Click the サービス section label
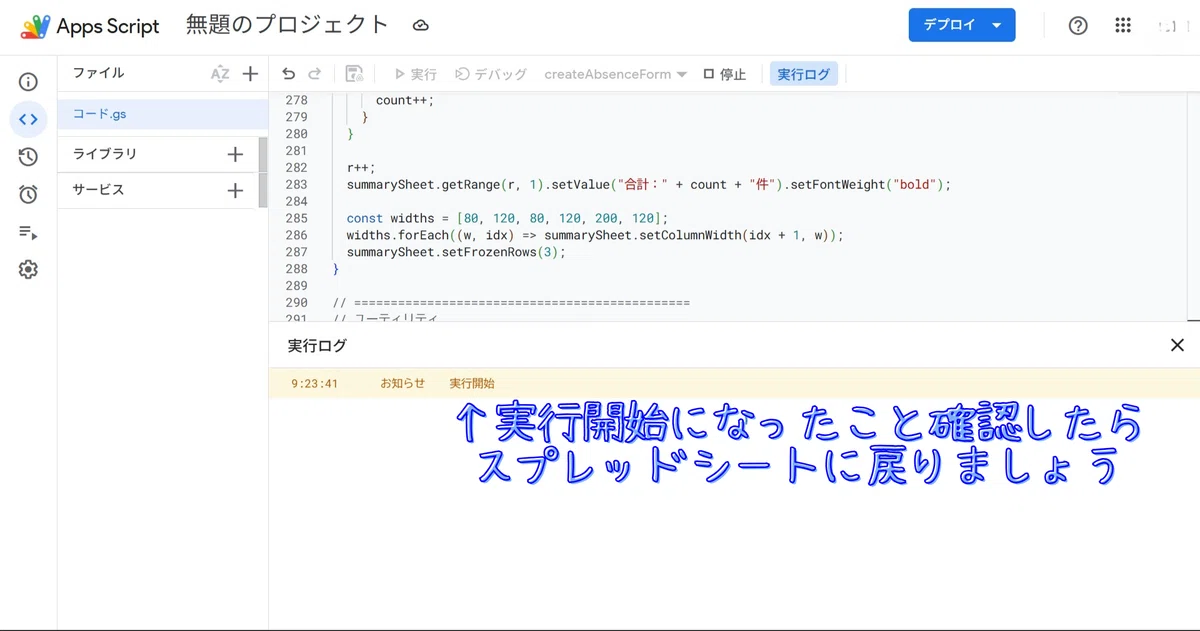This screenshot has height=631, width=1200. click(x=99, y=190)
